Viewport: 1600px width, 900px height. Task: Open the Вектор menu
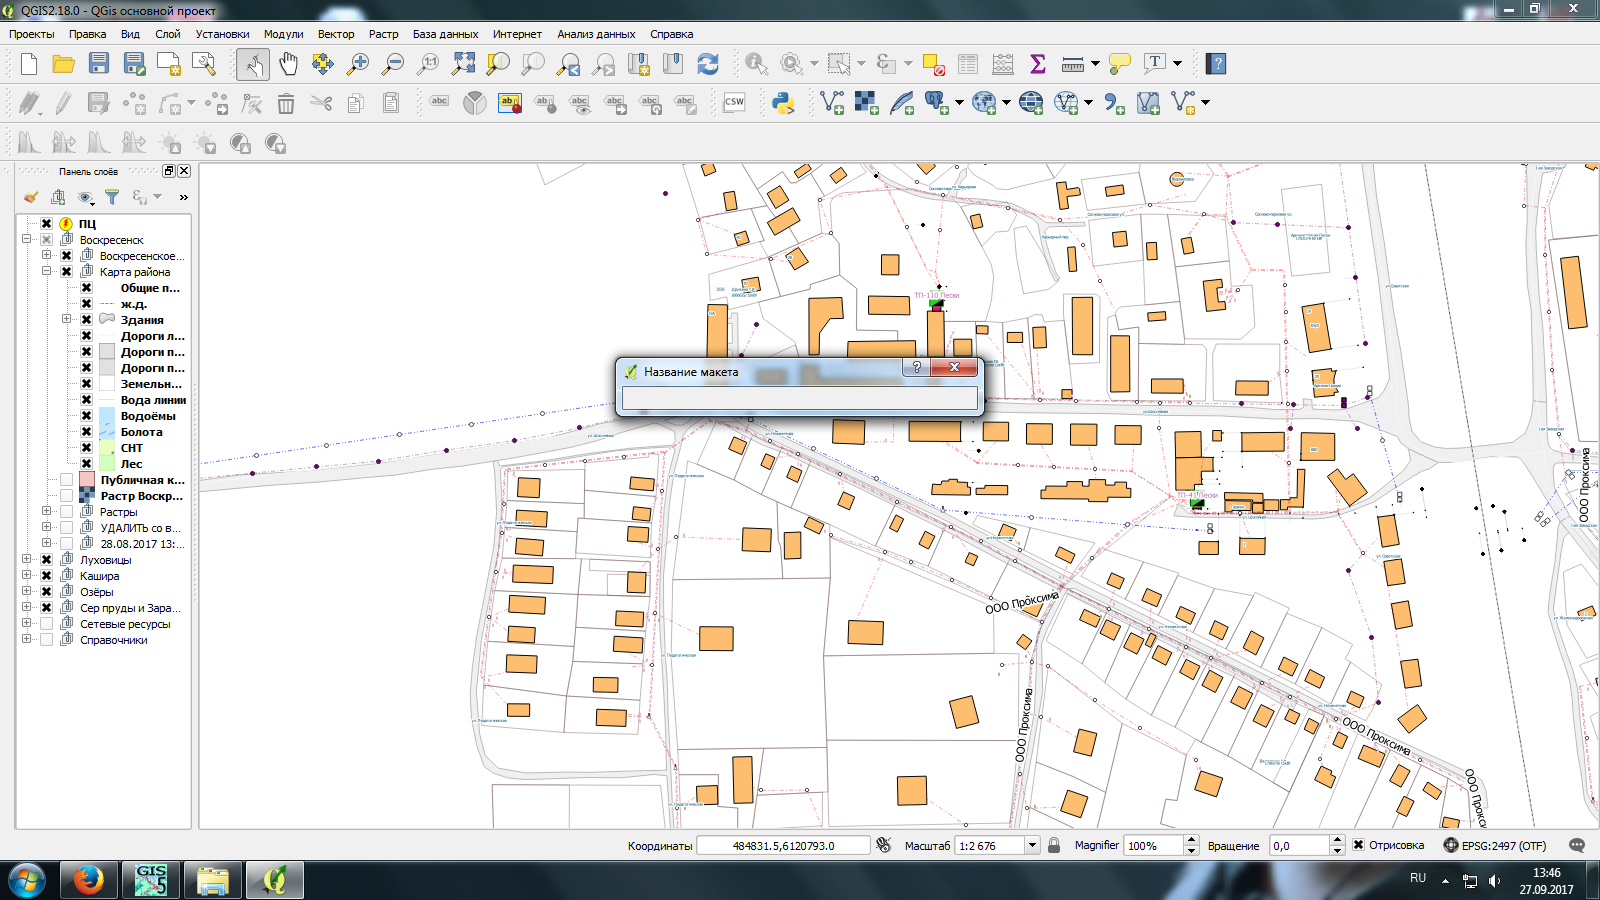point(336,34)
